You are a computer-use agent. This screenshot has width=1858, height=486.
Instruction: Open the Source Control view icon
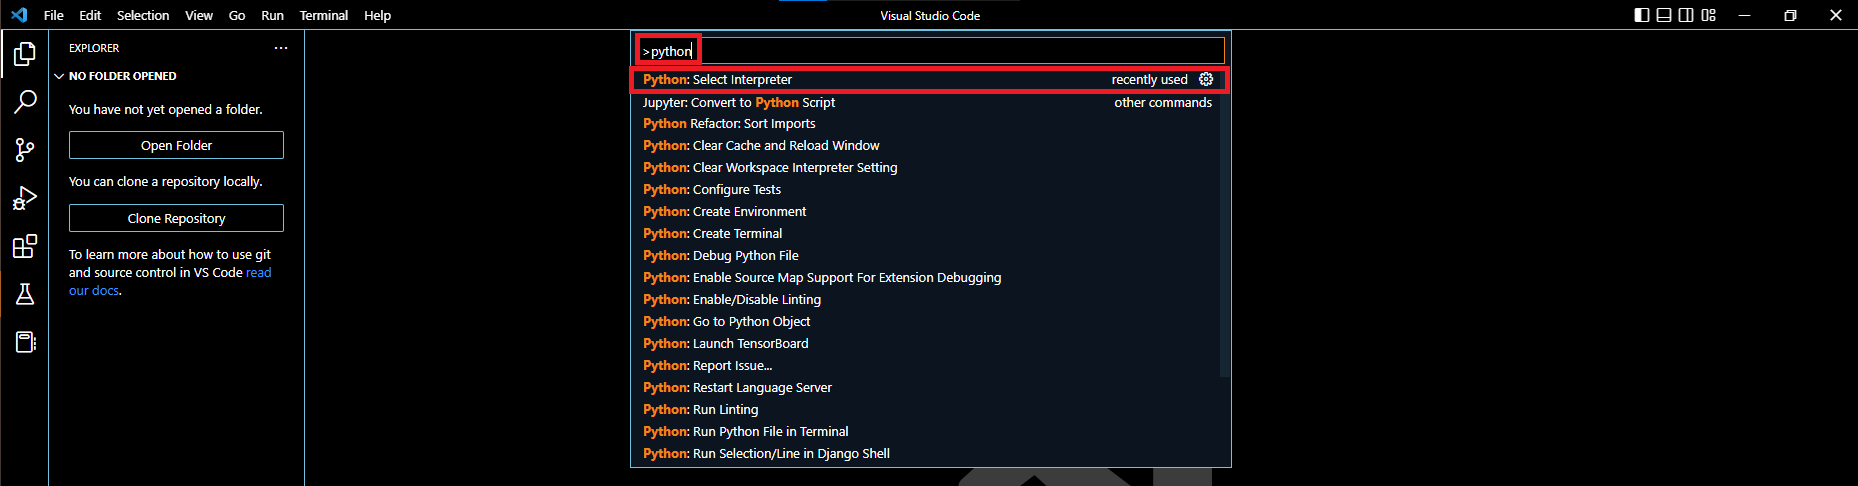(25, 150)
